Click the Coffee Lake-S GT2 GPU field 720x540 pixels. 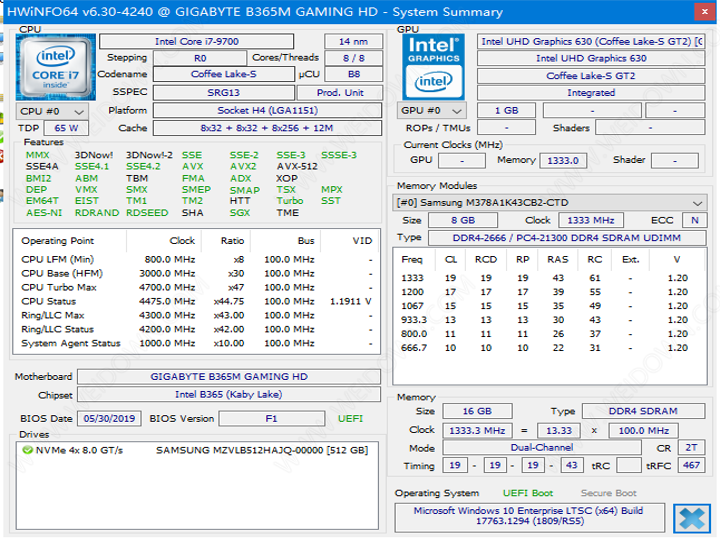click(x=591, y=76)
